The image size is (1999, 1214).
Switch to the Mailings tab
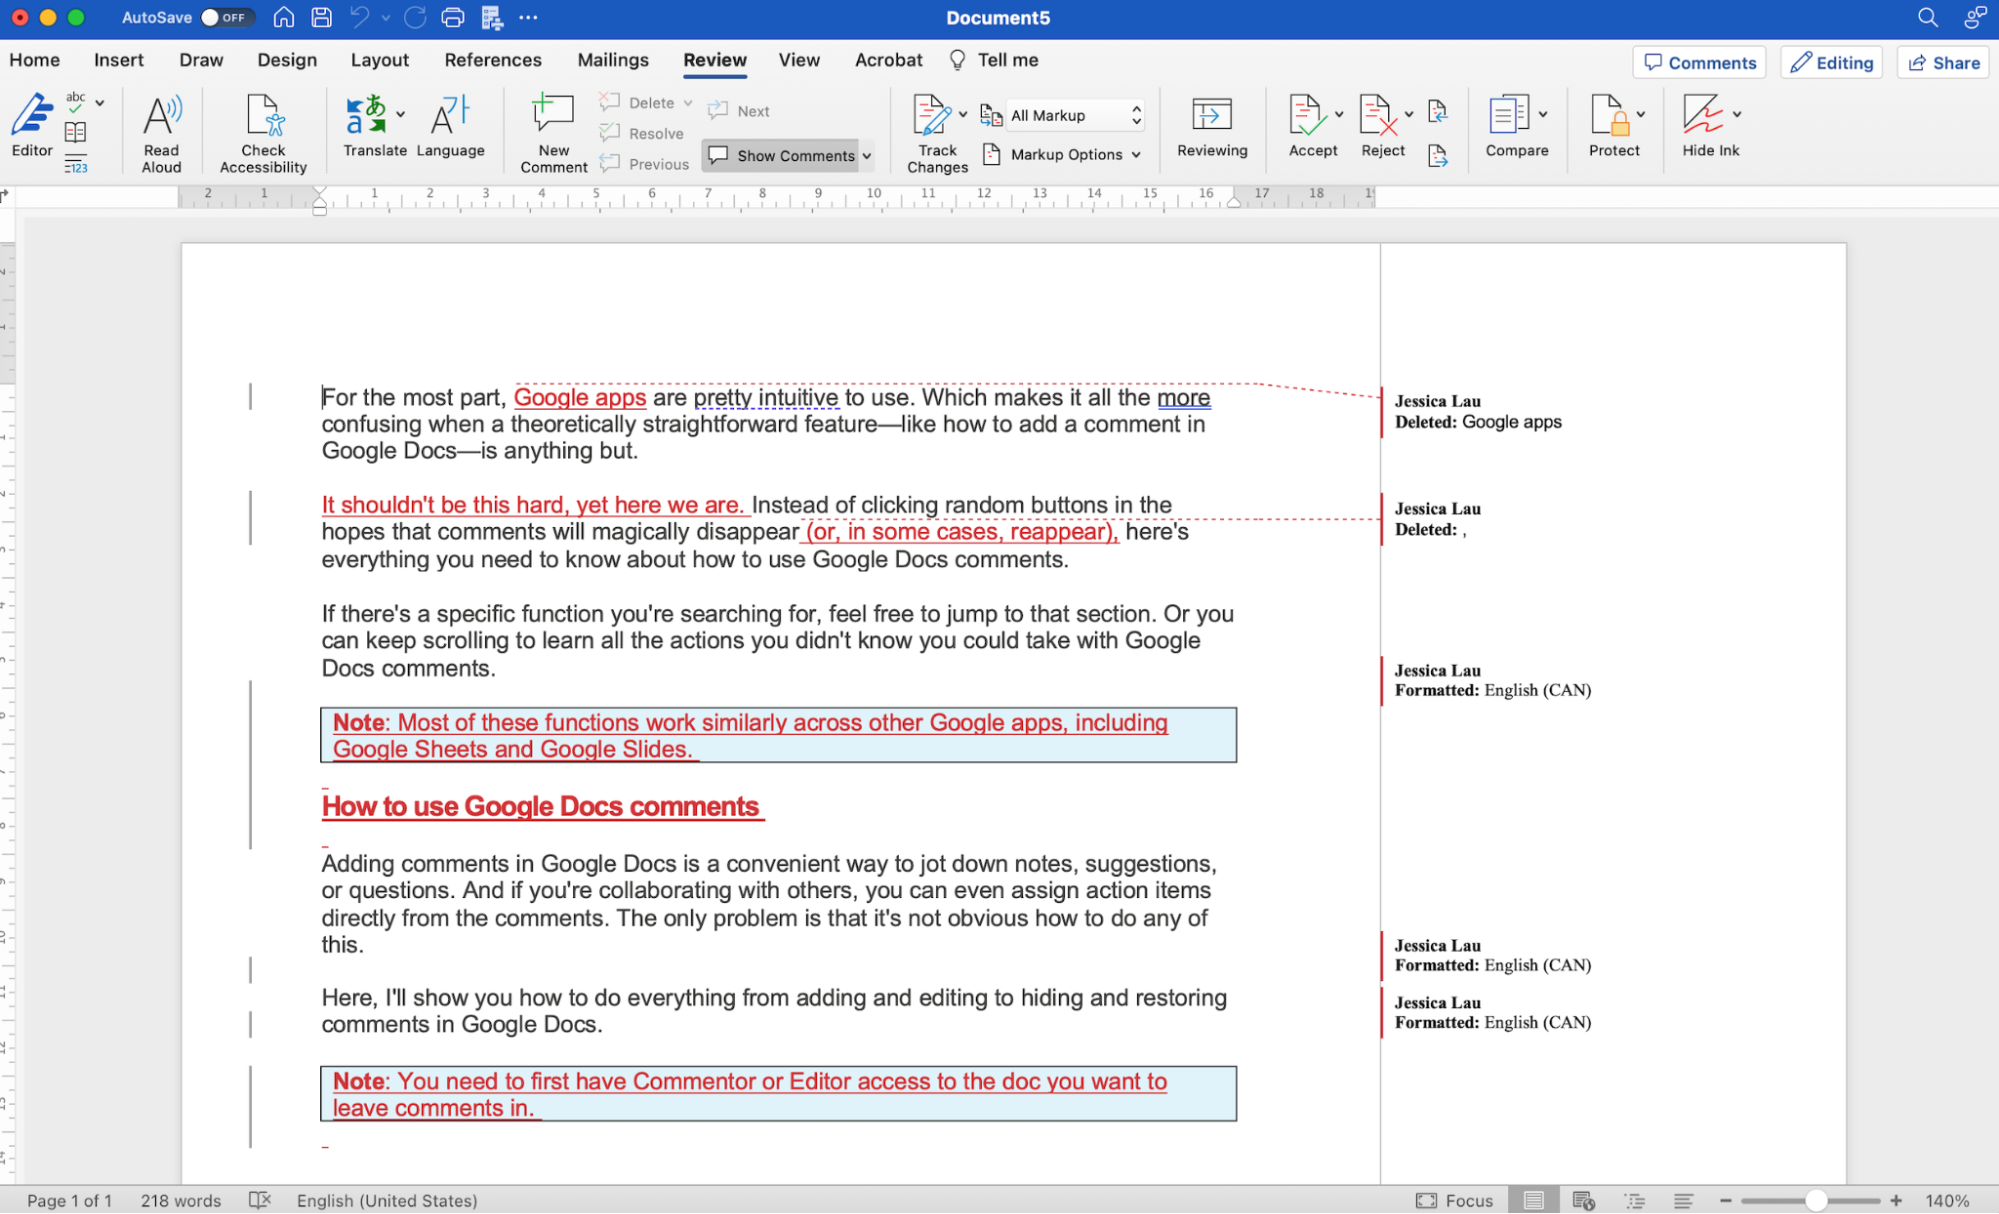[613, 60]
